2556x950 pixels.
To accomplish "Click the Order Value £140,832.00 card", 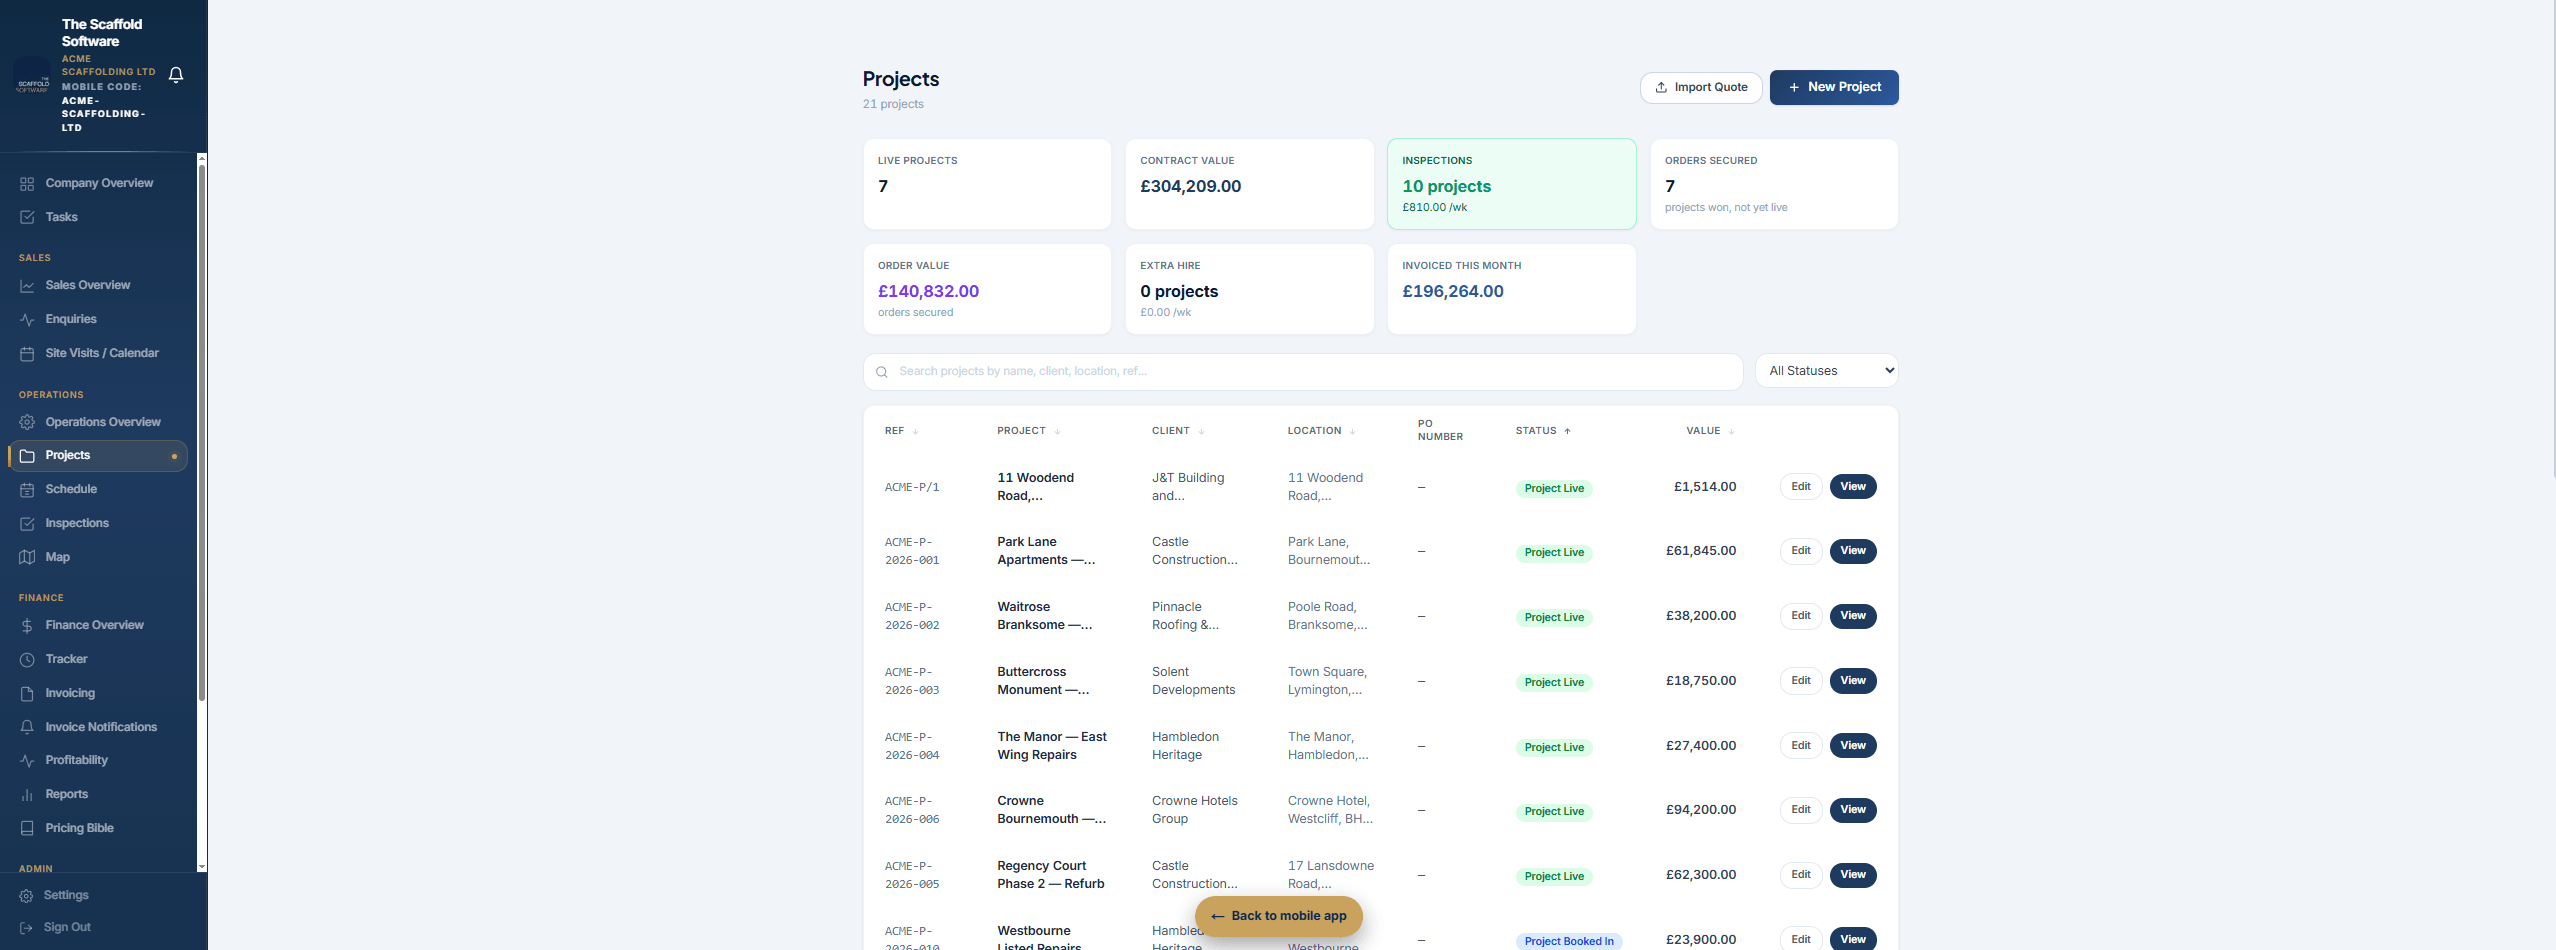I will point(987,289).
